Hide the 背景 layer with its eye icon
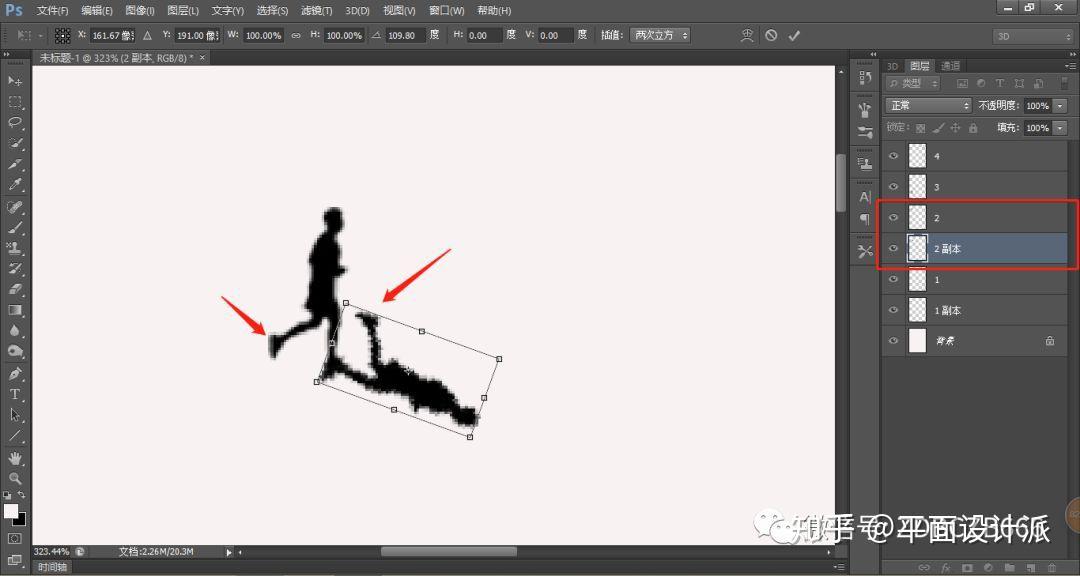The image size is (1080, 576). [x=893, y=340]
